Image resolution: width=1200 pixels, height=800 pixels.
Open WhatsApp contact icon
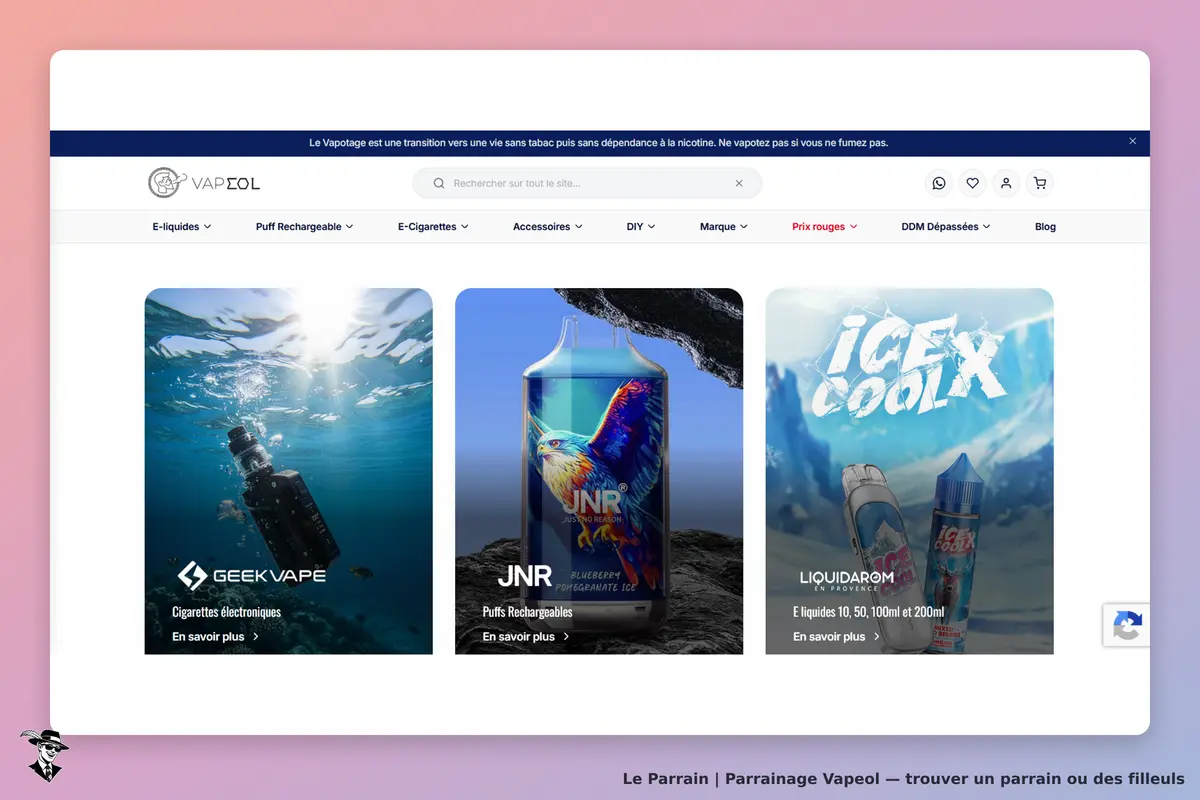point(938,183)
